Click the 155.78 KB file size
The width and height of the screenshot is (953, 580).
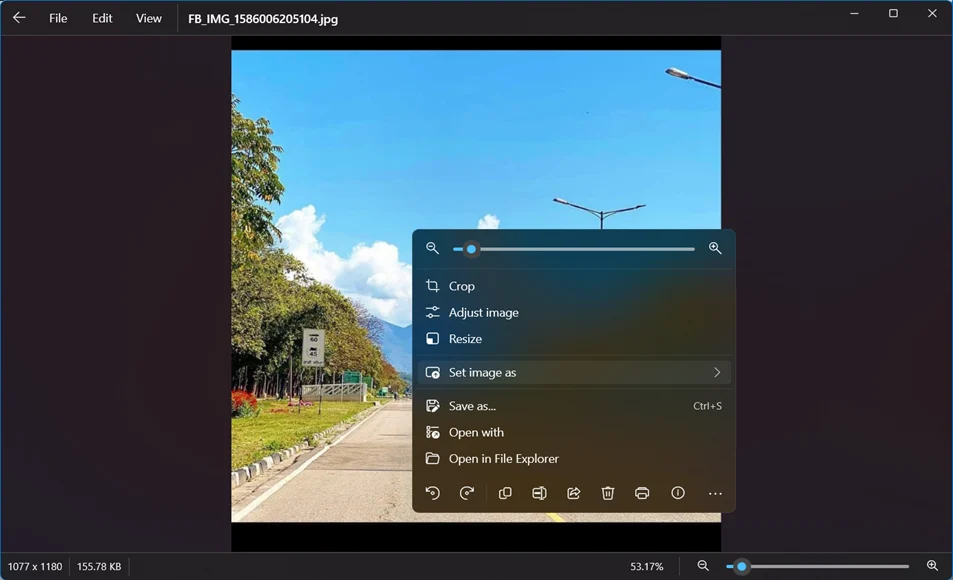(x=99, y=567)
